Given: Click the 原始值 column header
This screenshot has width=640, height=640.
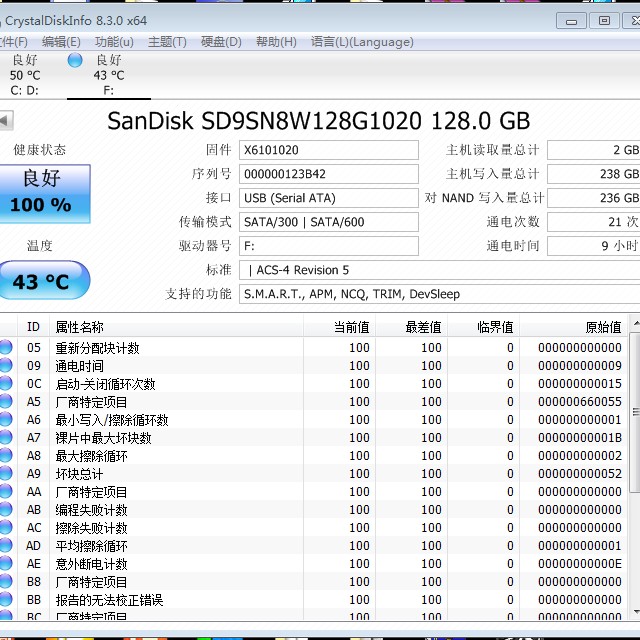Looking at the screenshot, I should pyautogui.click(x=573, y=327).
